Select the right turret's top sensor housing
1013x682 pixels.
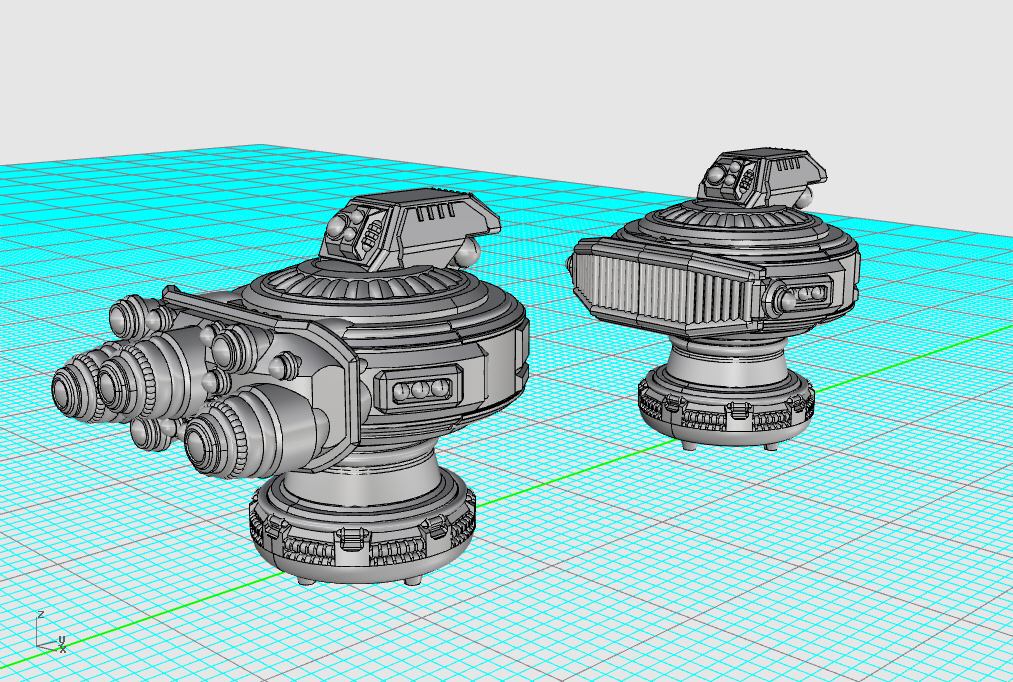(x=762, y=176)
